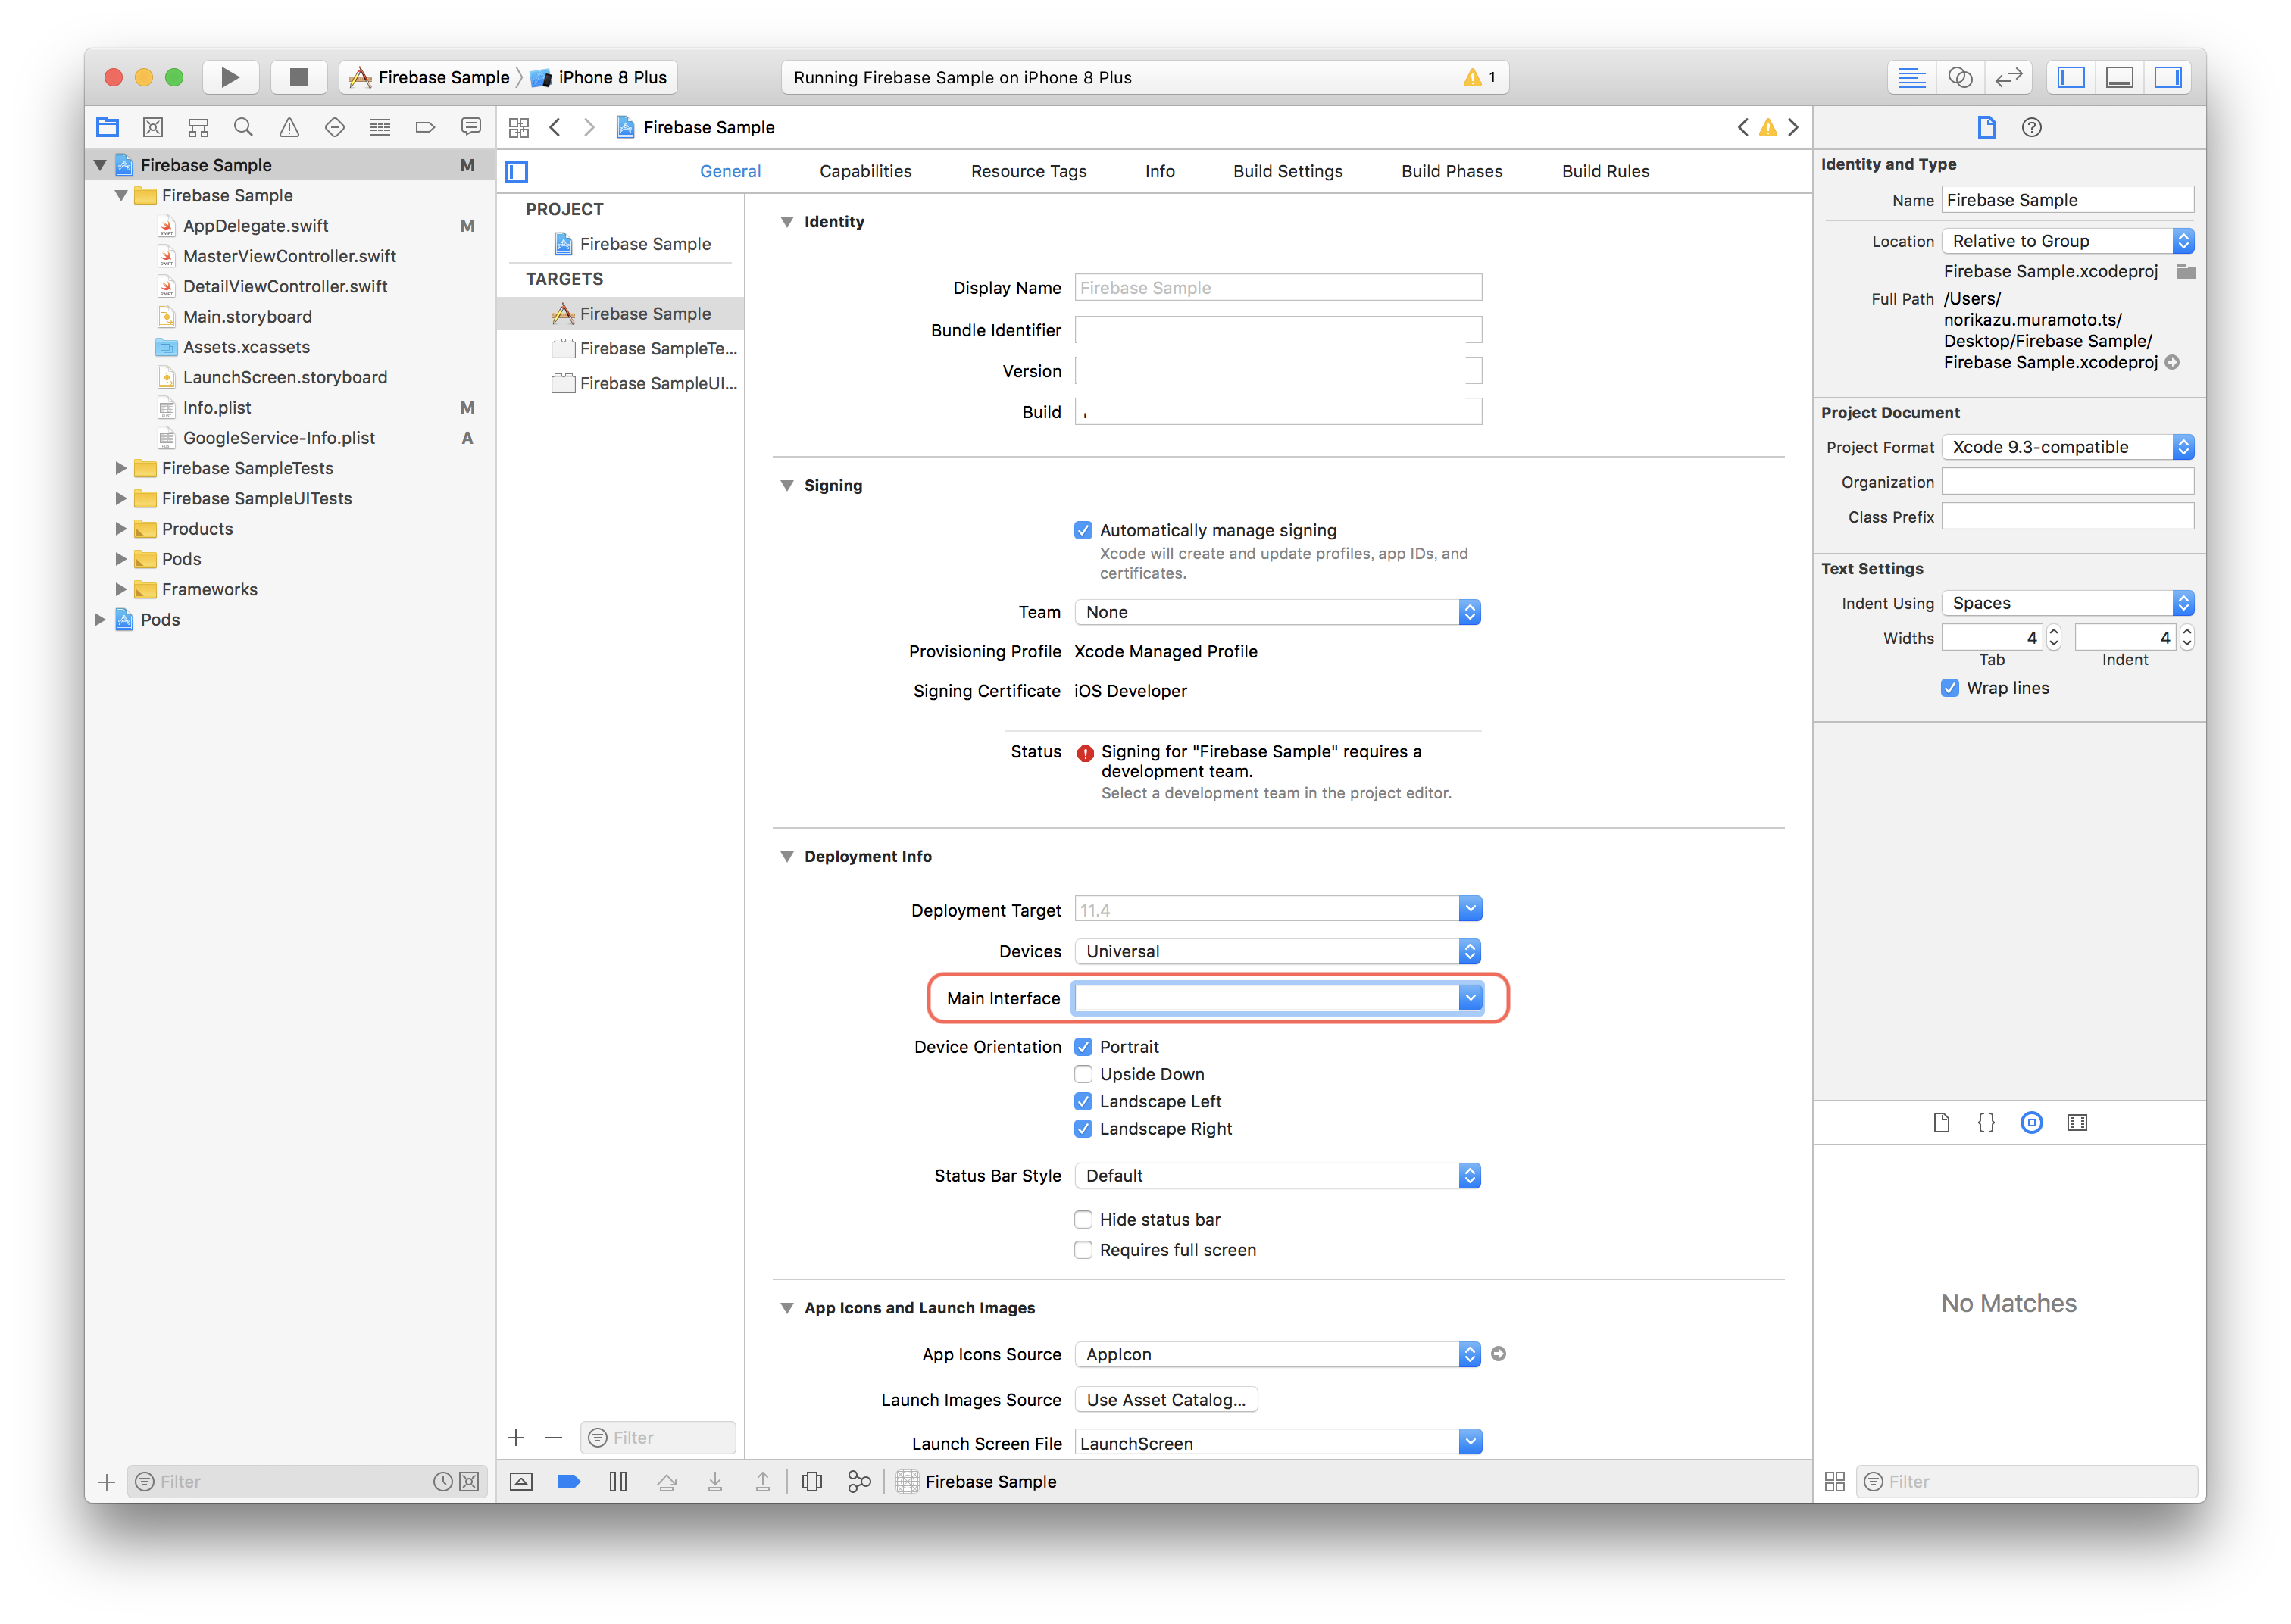Open the Issue navigator
The image size is (2291, 1624).
[289, 127]
